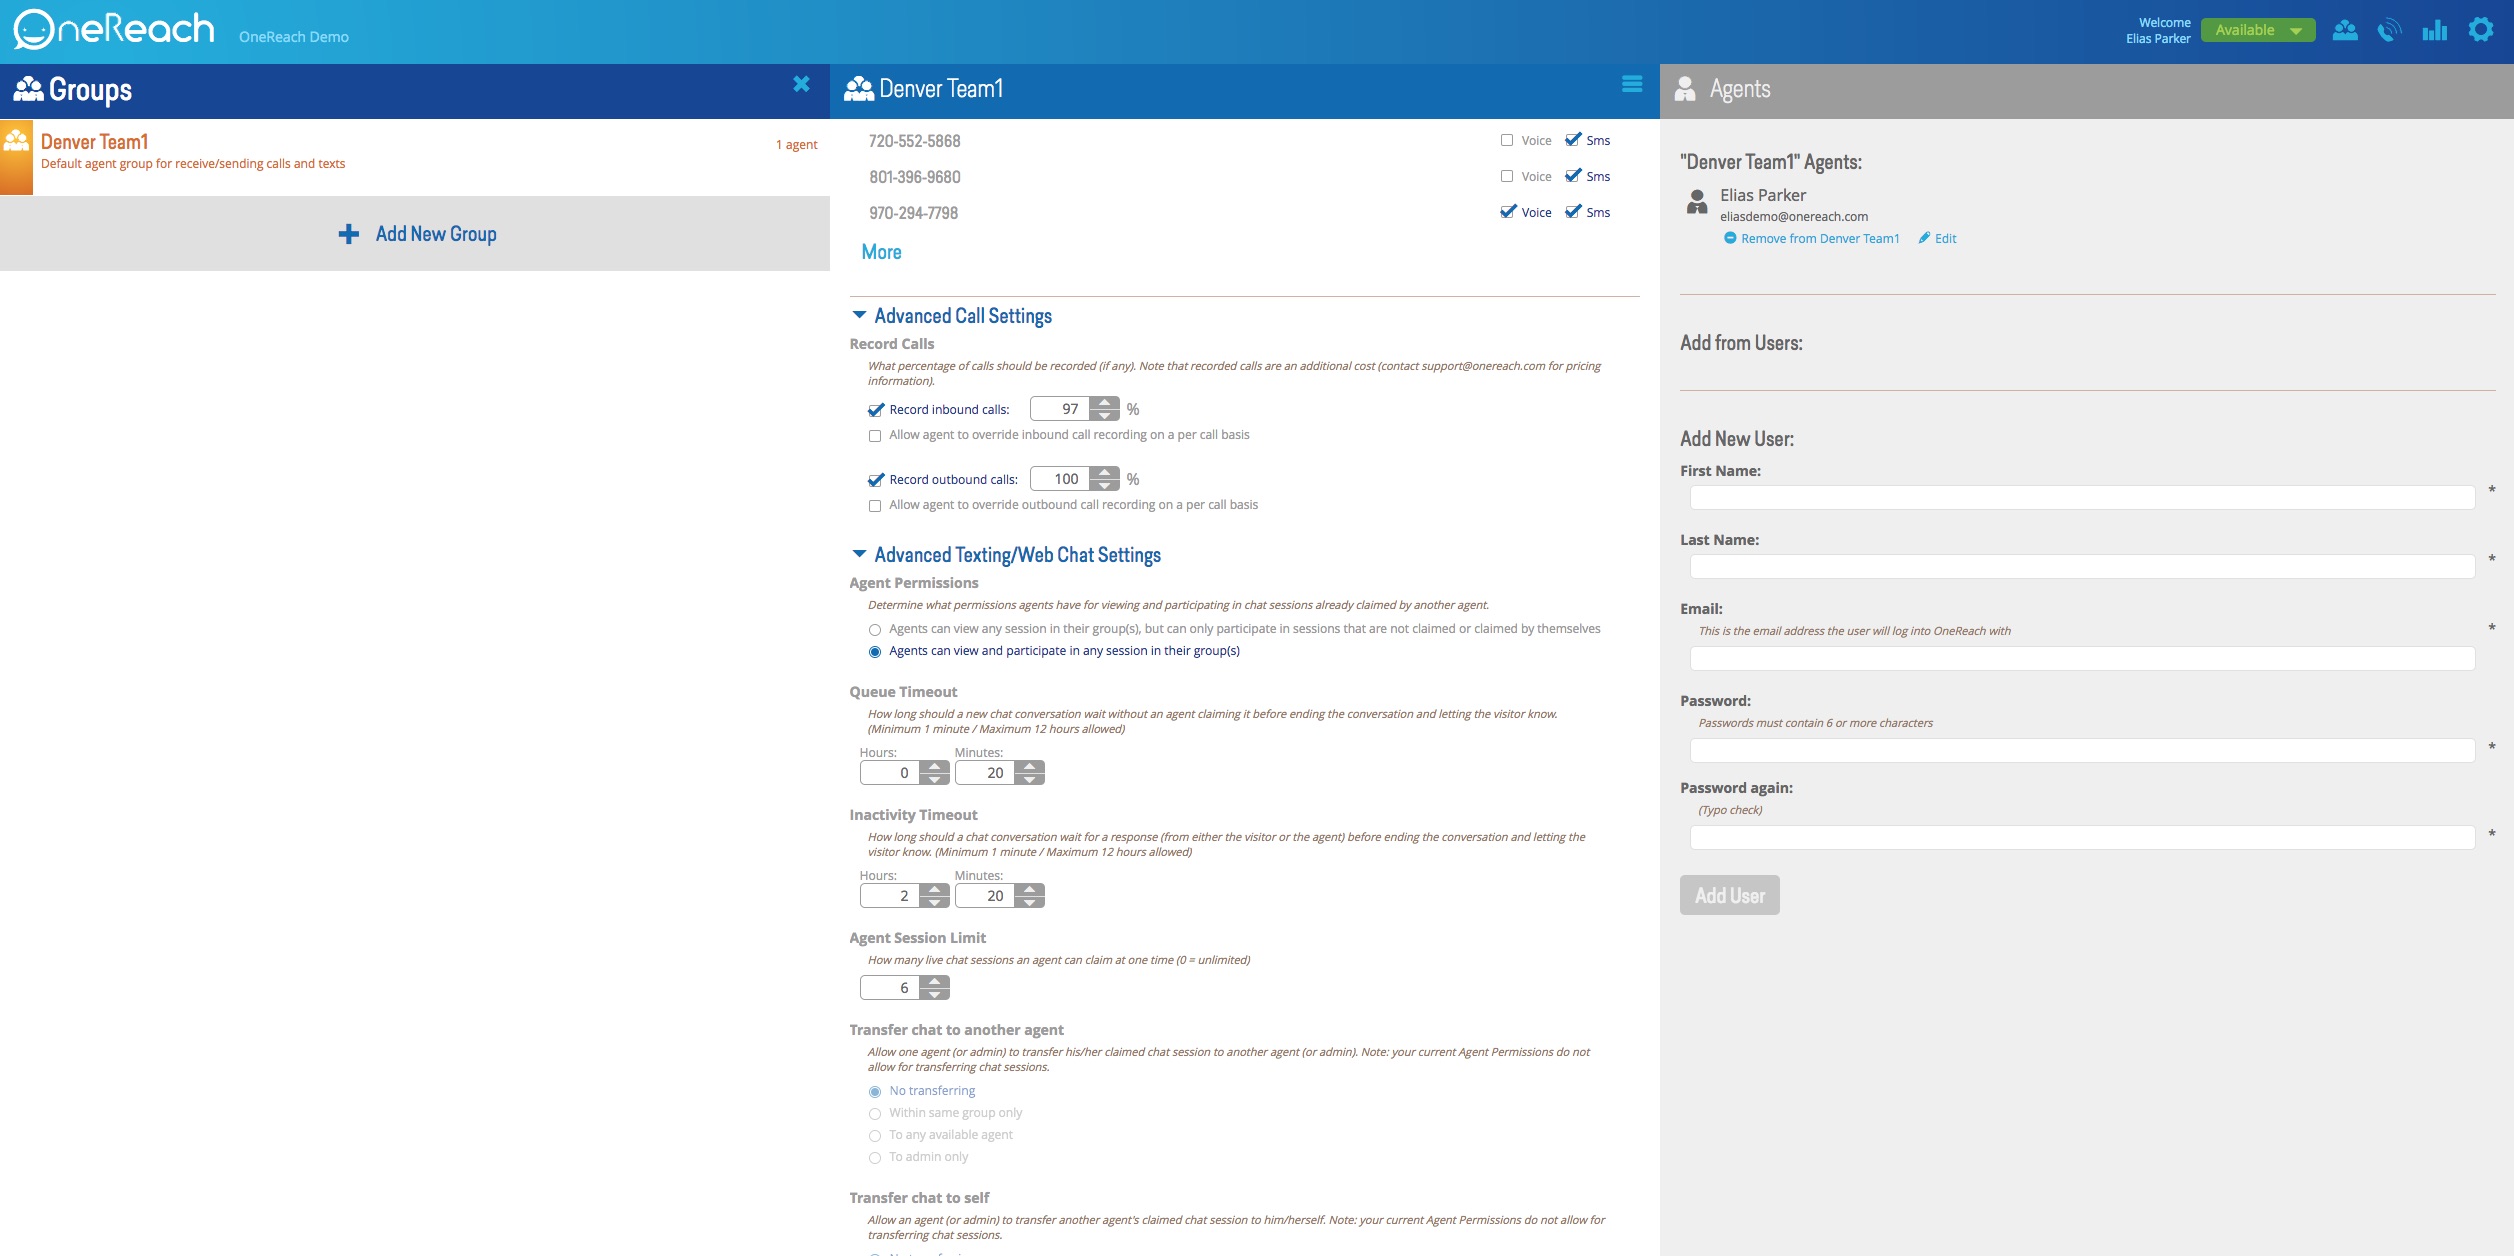Select agents can only participate in unclaimed sessions
Image resolution: width=2514 pixels, height=1256 pixels.
point(875,630)
